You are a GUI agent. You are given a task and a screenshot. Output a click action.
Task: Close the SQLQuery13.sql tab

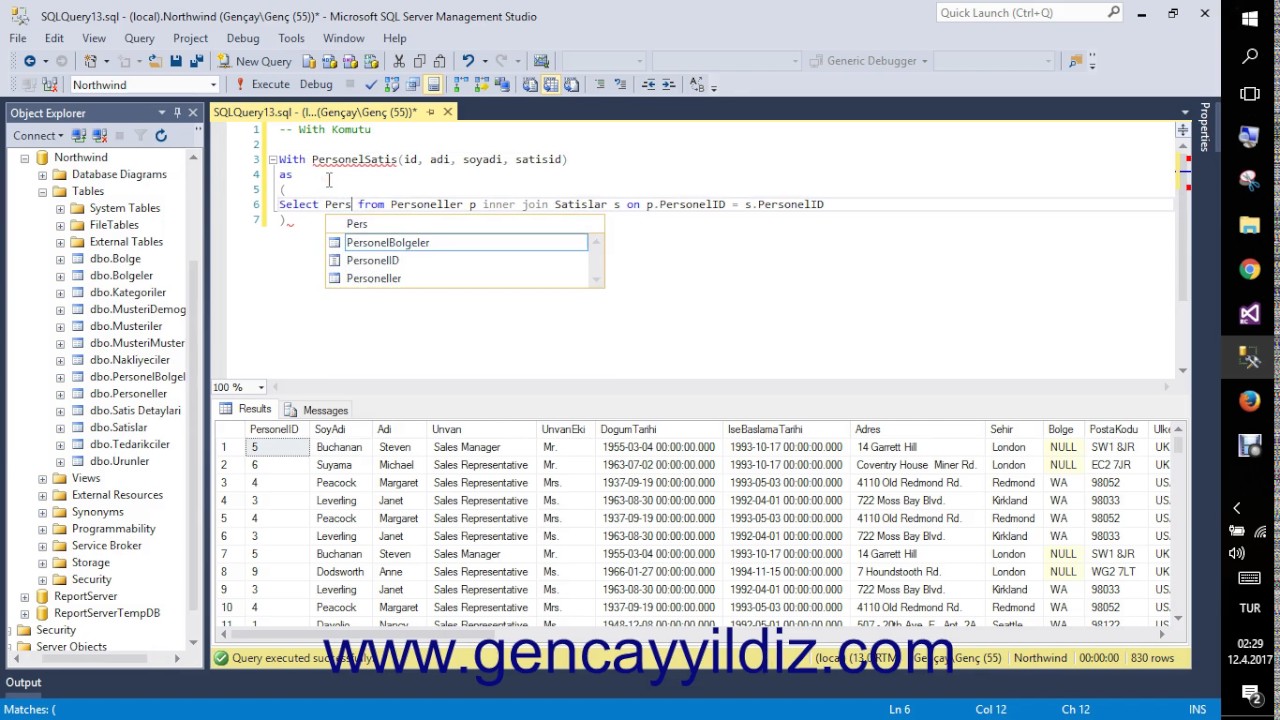point(448,112)
